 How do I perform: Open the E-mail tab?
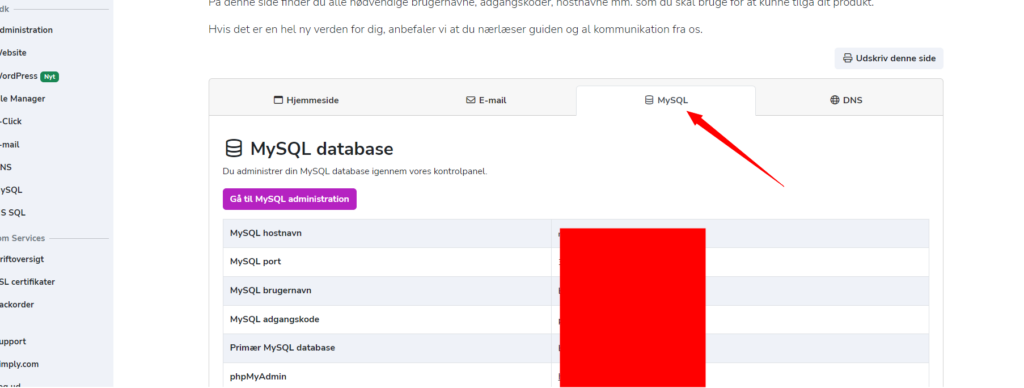(487, 100)
